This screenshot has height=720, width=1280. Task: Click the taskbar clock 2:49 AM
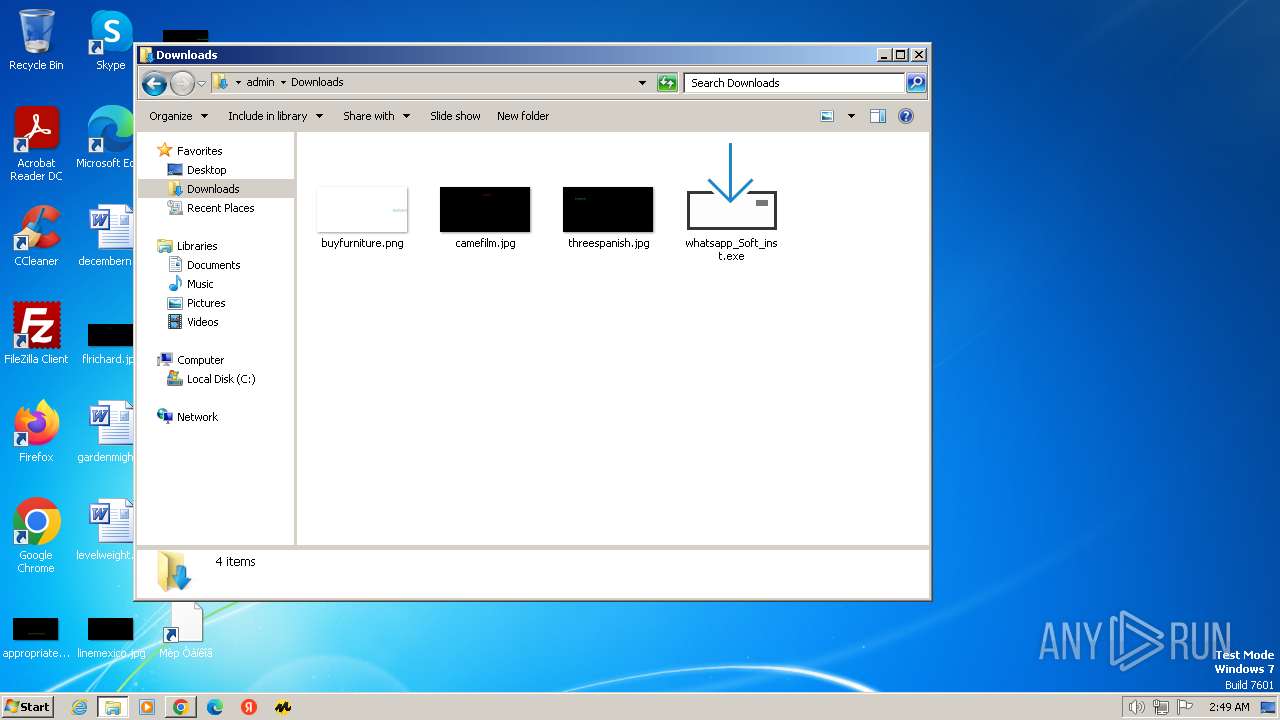click(1229, 707)
